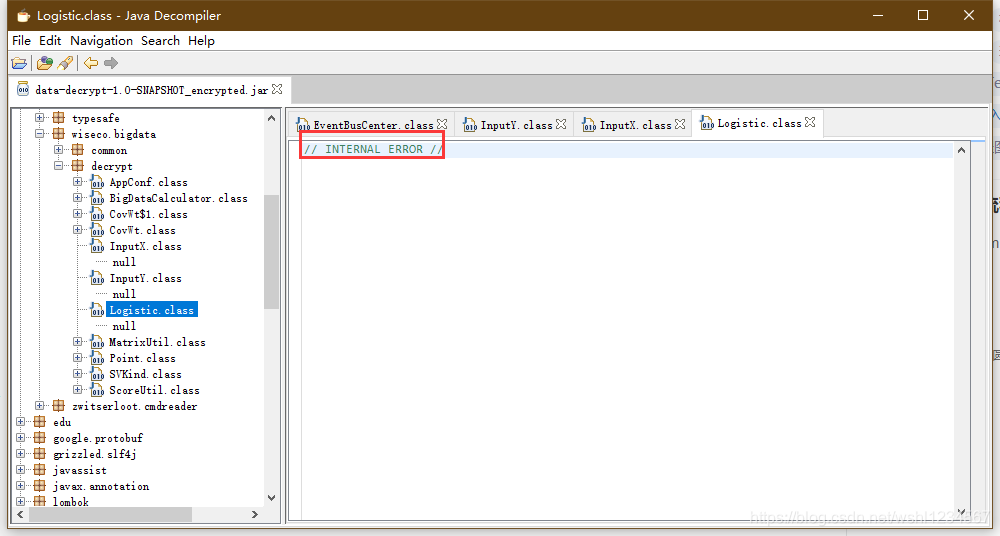This screenshot has height=536, width=1000.
Task: Expand the javassist package node
Action: tap(20, 470)
